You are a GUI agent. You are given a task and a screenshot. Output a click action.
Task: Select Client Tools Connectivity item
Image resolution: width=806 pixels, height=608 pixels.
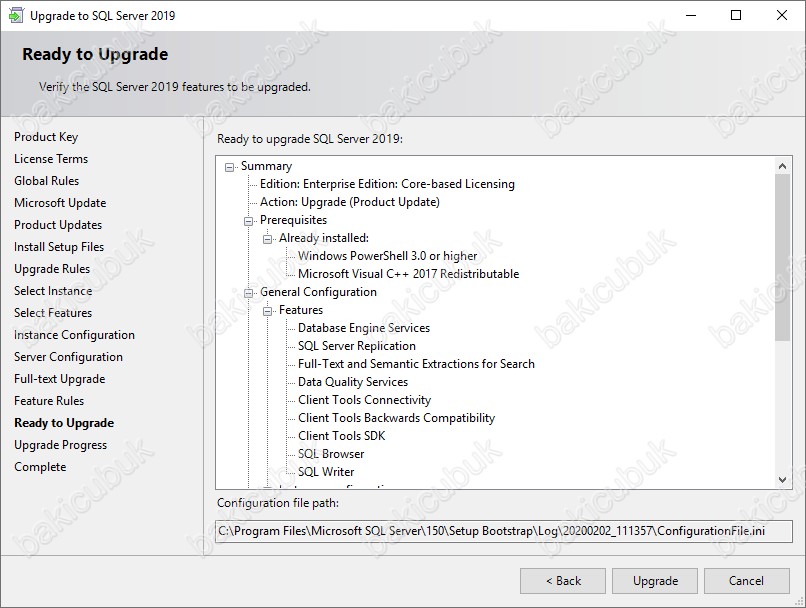(x=364, y=400)
